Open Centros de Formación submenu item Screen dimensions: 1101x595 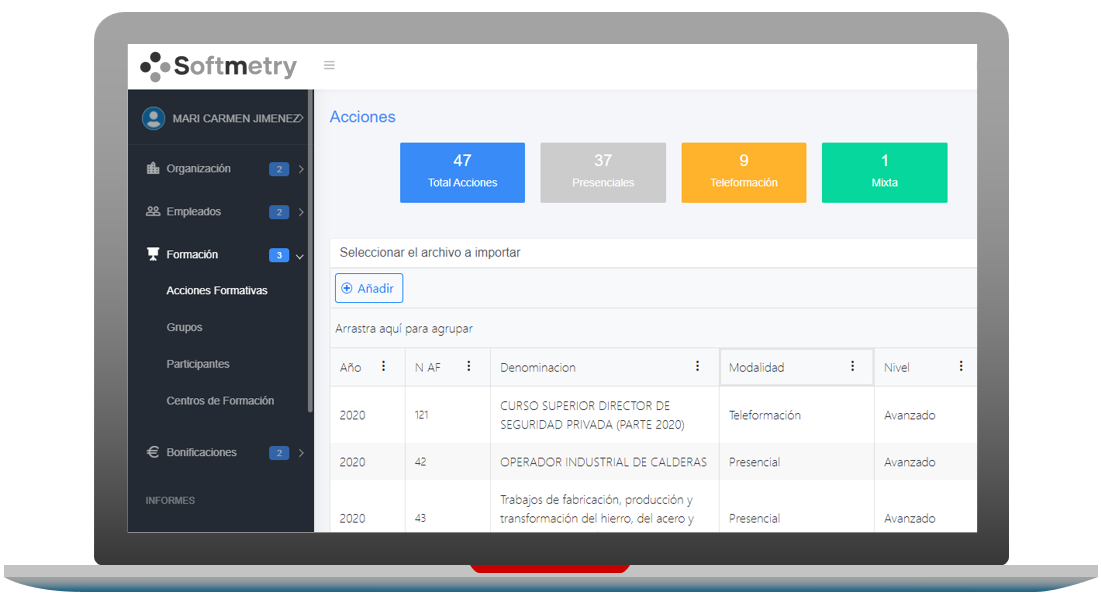pos(220,400)
